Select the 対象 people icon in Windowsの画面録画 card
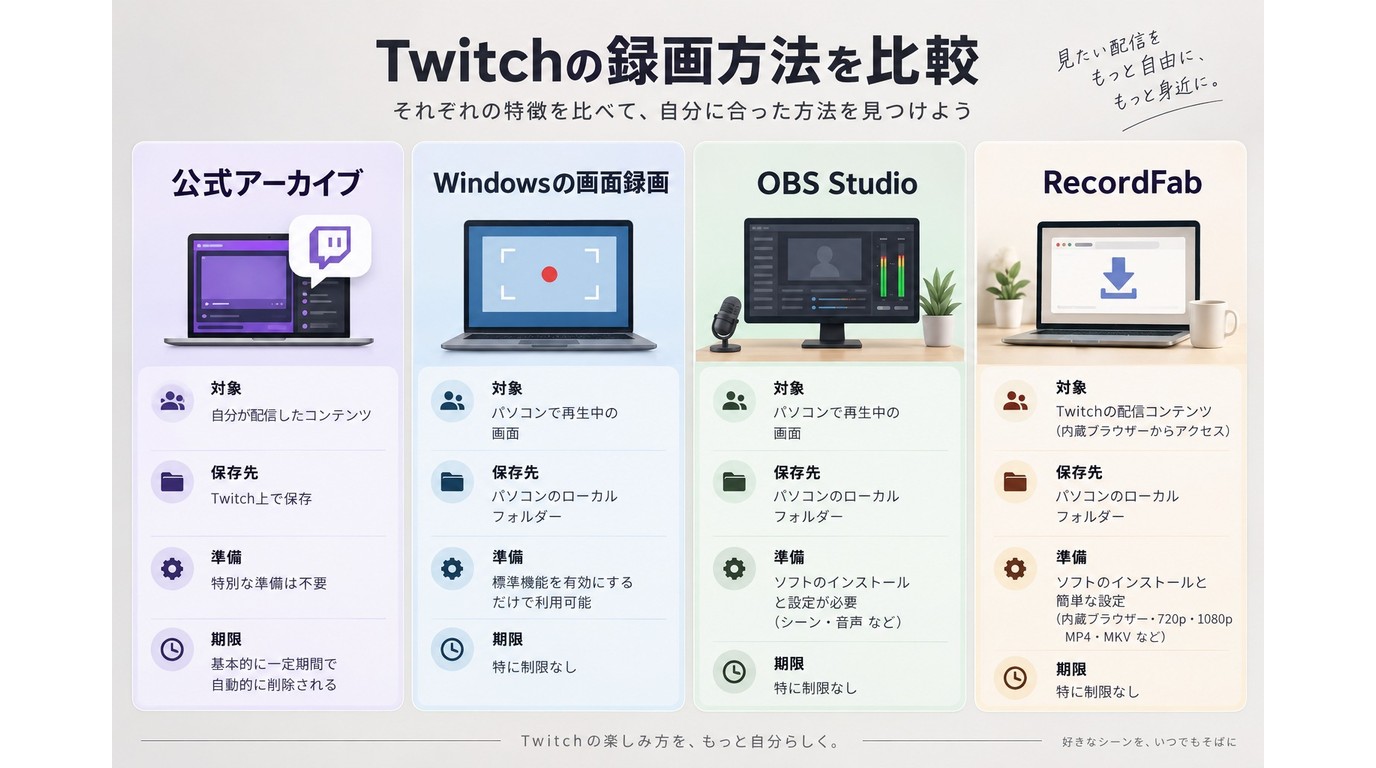Viewport: 1376px width, 768px height. [452, 401]
